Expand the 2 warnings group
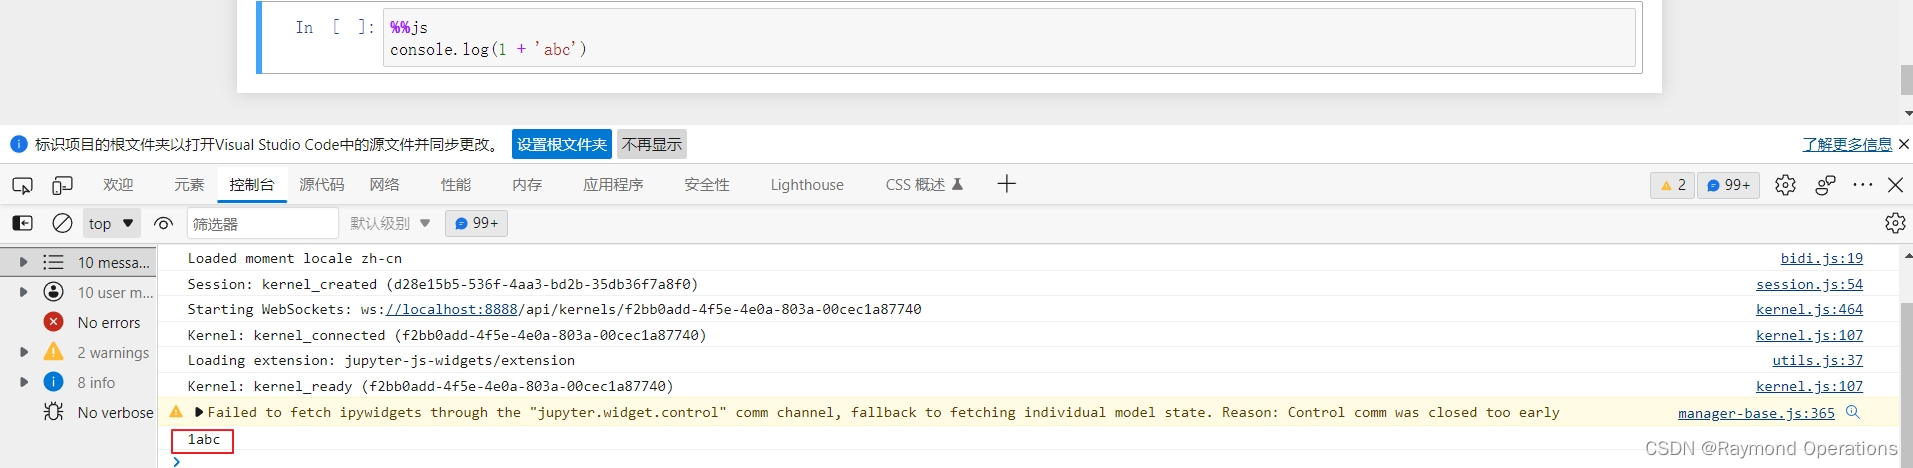 pyautogui.click(x=24, y=352)
